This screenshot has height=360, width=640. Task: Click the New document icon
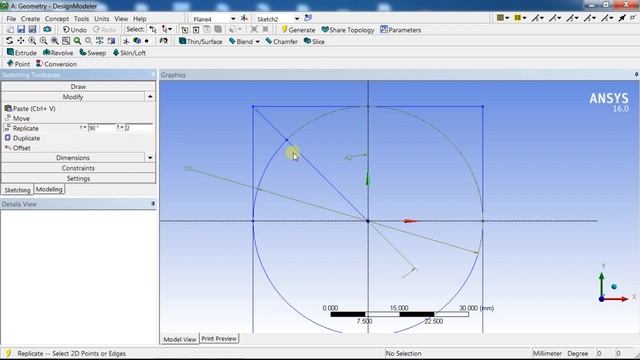click(x=10, y=29)
